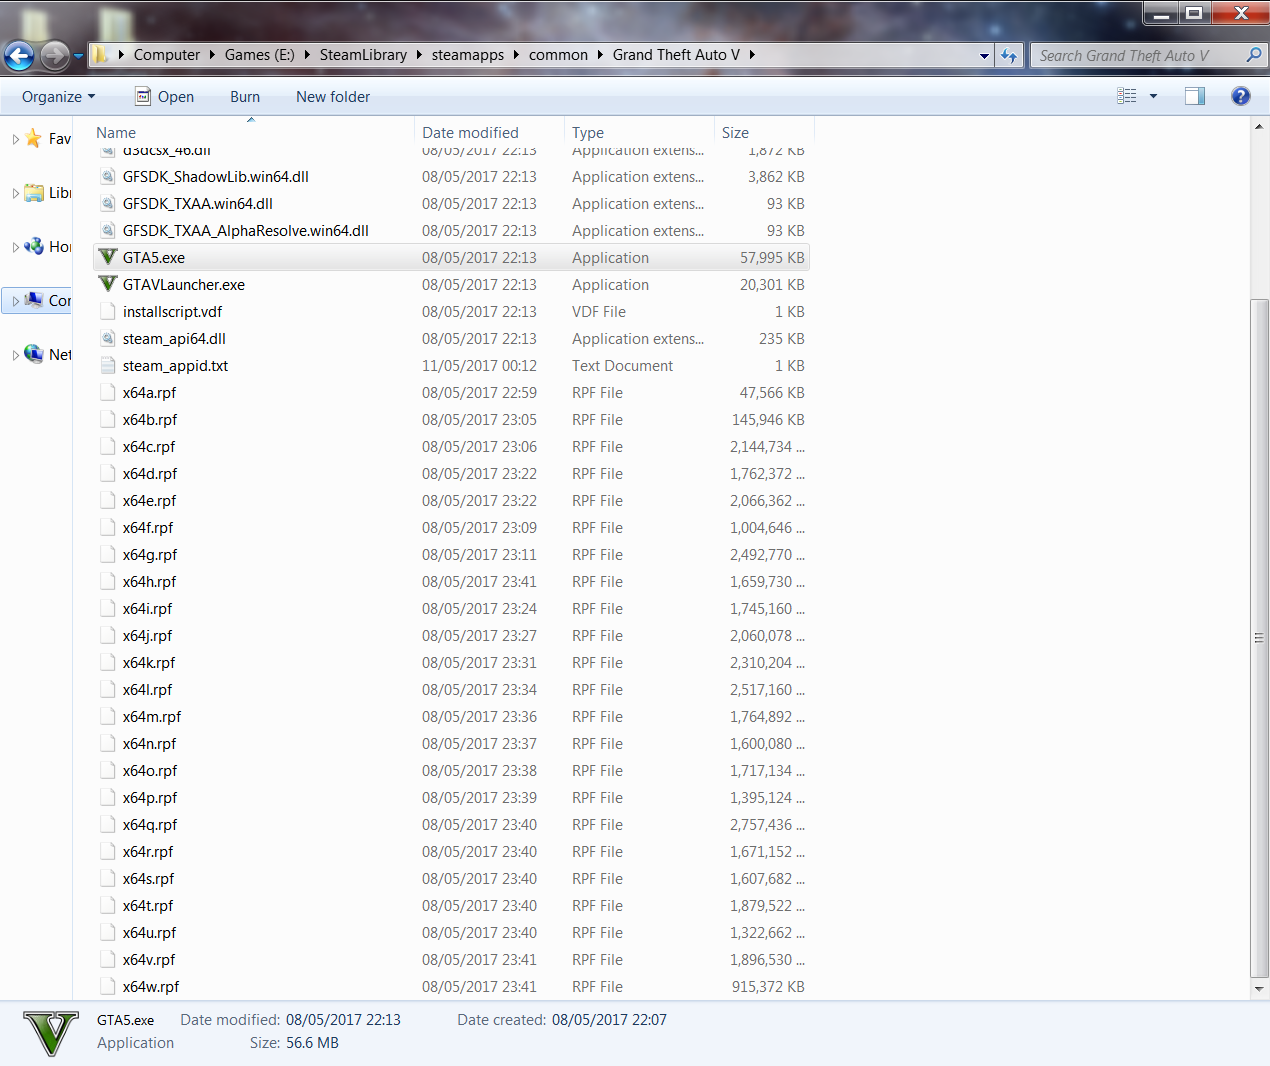Select the x64q.rpf file name

[x=150, y=824]
